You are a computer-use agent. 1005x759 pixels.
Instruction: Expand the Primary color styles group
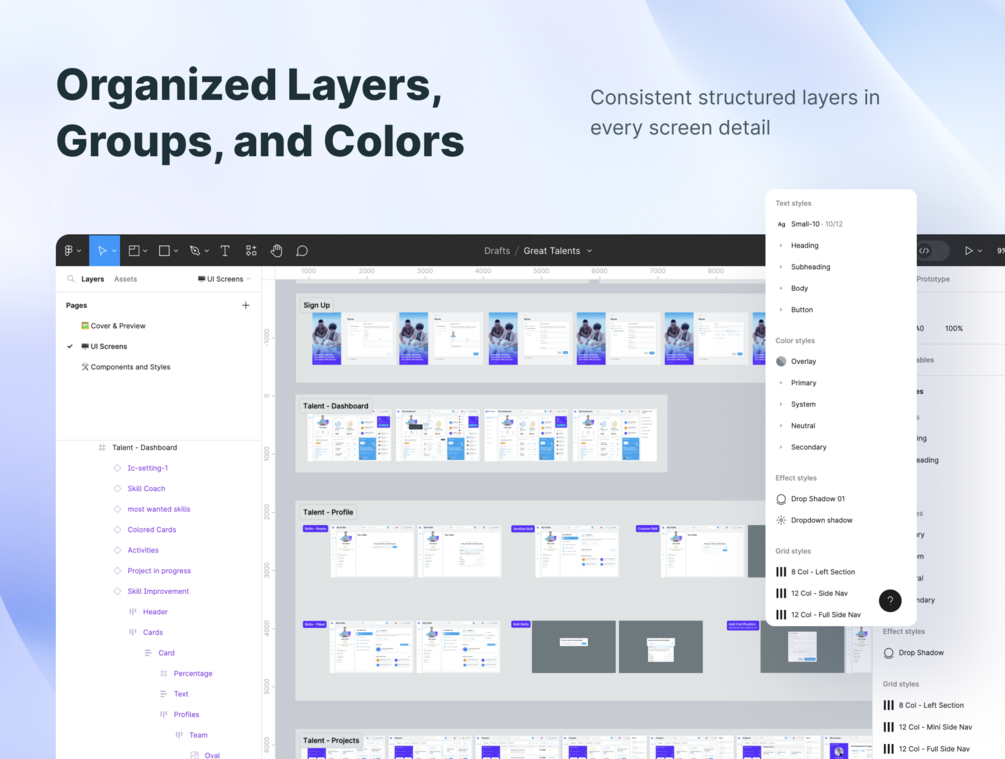coord(781,383)
